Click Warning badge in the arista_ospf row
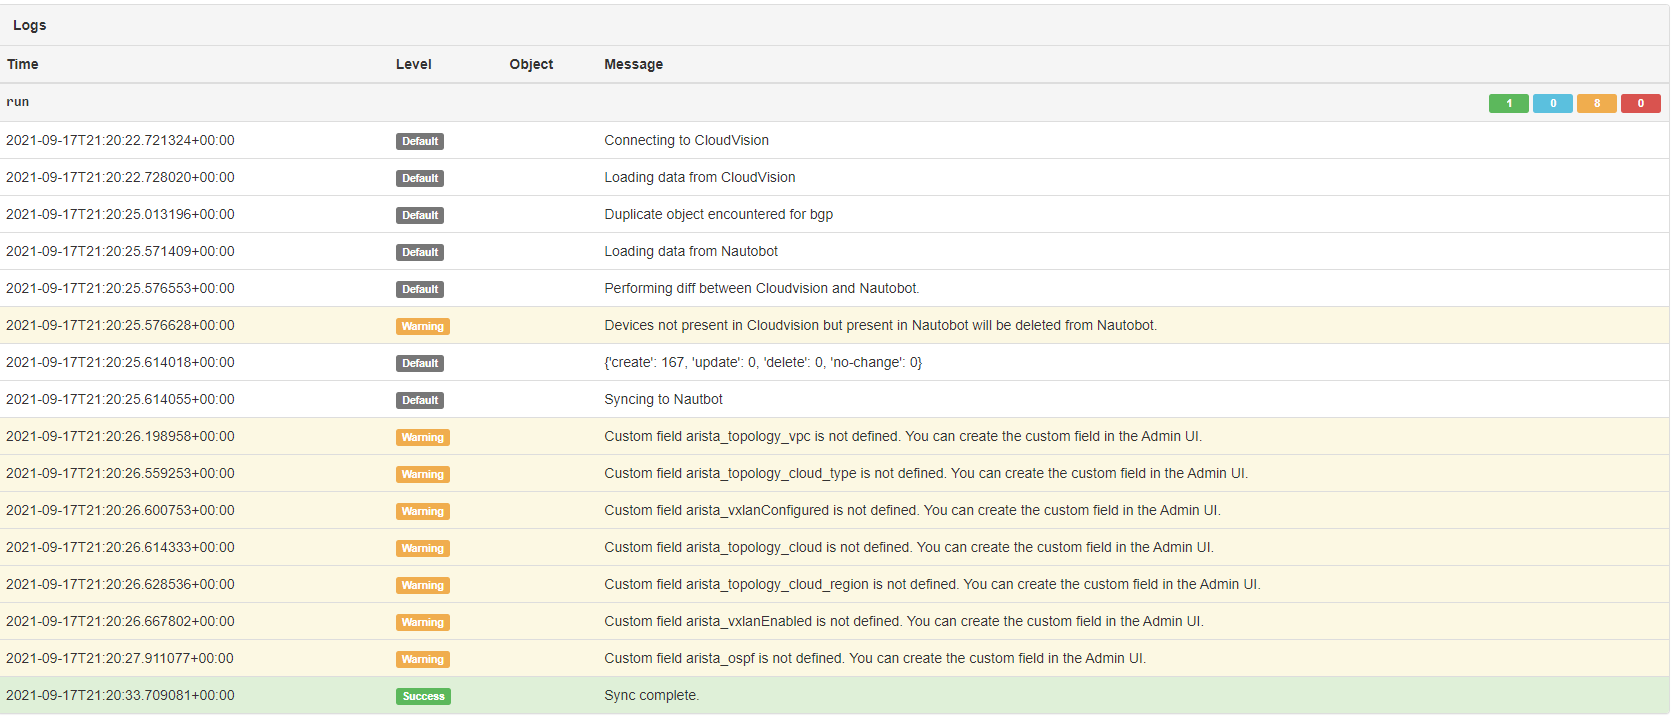 pyautogui.click(x=423, y=659)
